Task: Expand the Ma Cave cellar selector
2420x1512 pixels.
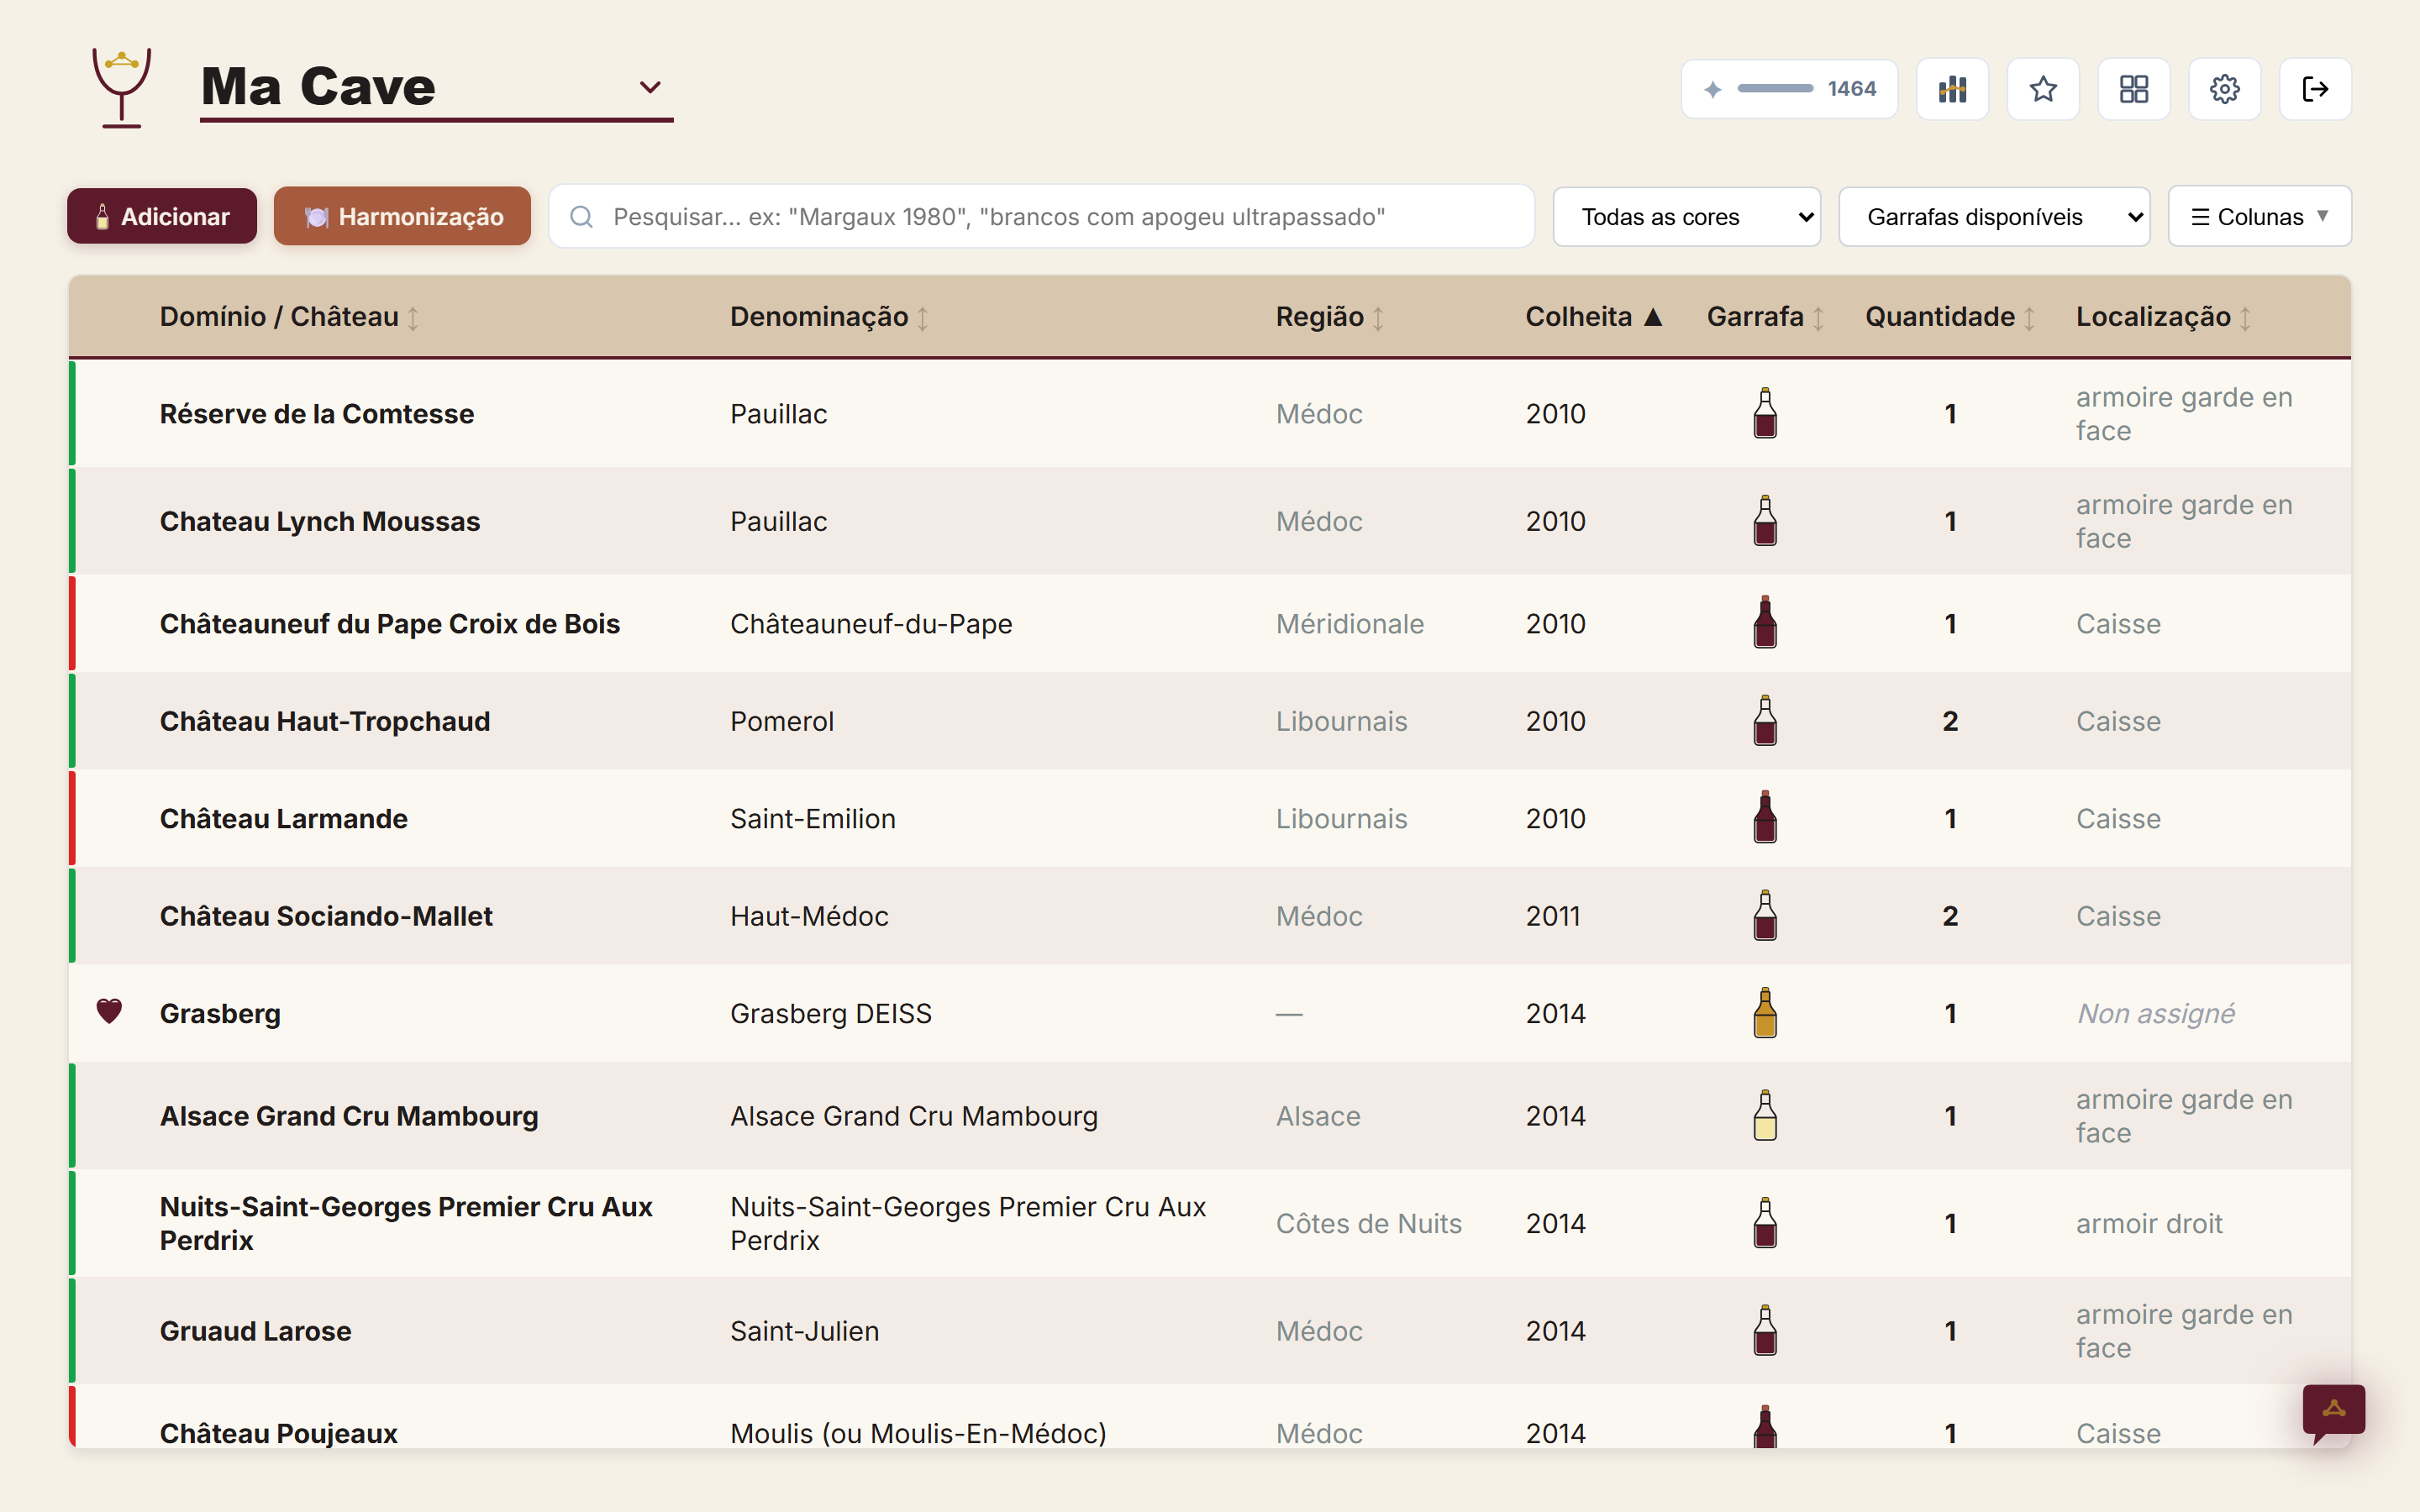Action: [x=436, y=88]
